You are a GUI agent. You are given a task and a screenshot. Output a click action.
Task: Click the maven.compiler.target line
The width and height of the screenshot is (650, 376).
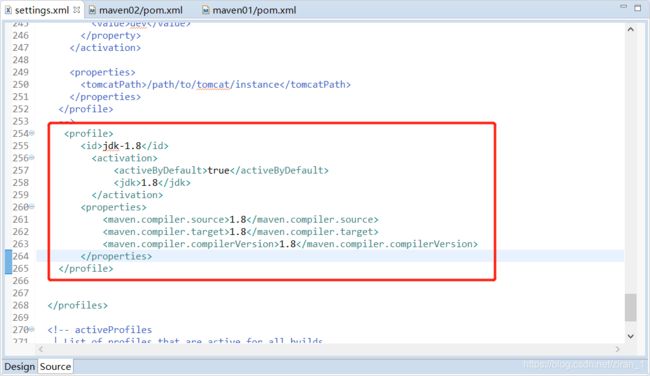240,232
